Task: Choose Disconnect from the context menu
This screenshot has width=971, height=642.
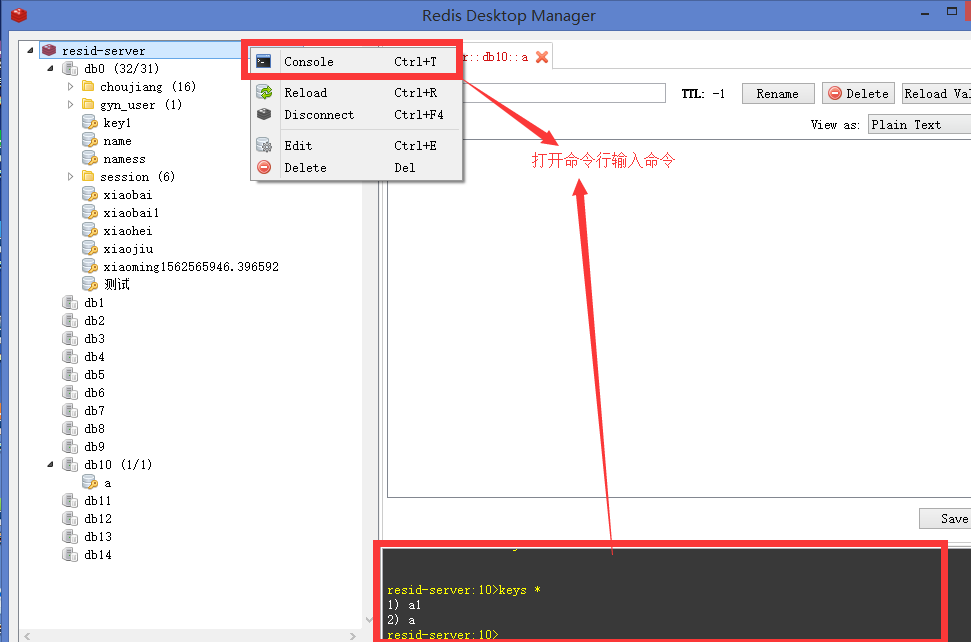Action: coord(357,115)
